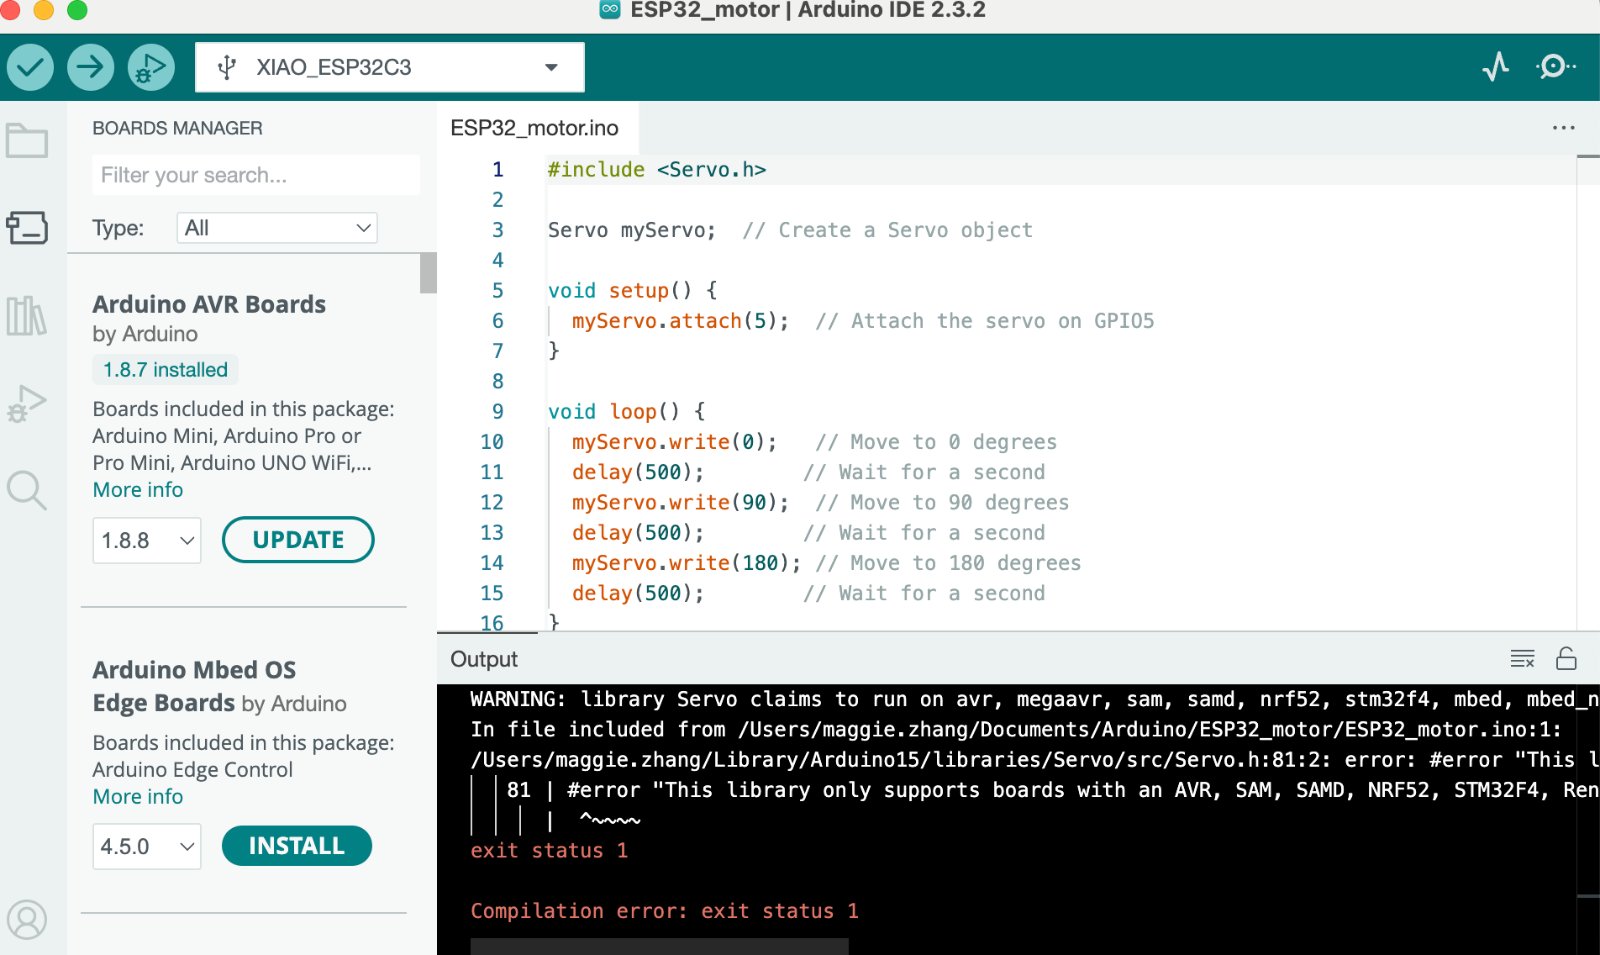This screenshot has width=1600, height=955.
Task: Open the Library Manager panel
Action: click(x=27, y=316)
